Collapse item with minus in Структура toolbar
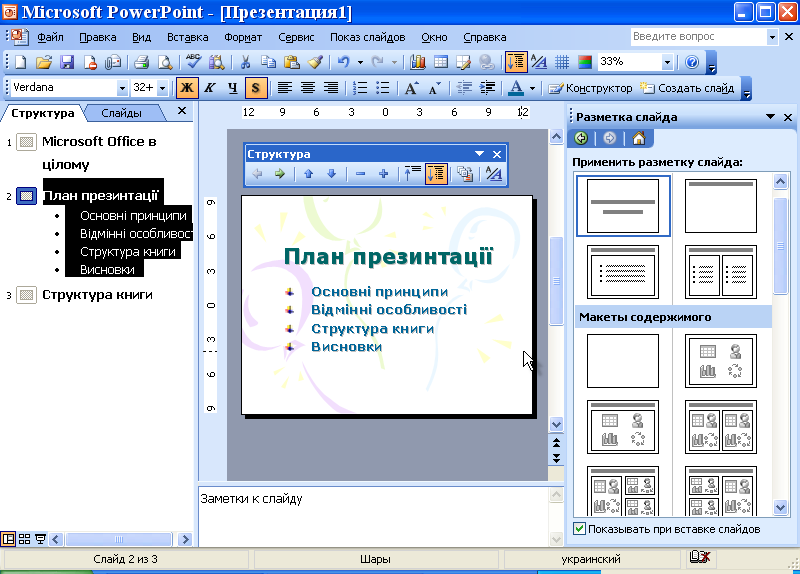Viewport: 800px width, 574px height. 360,174
